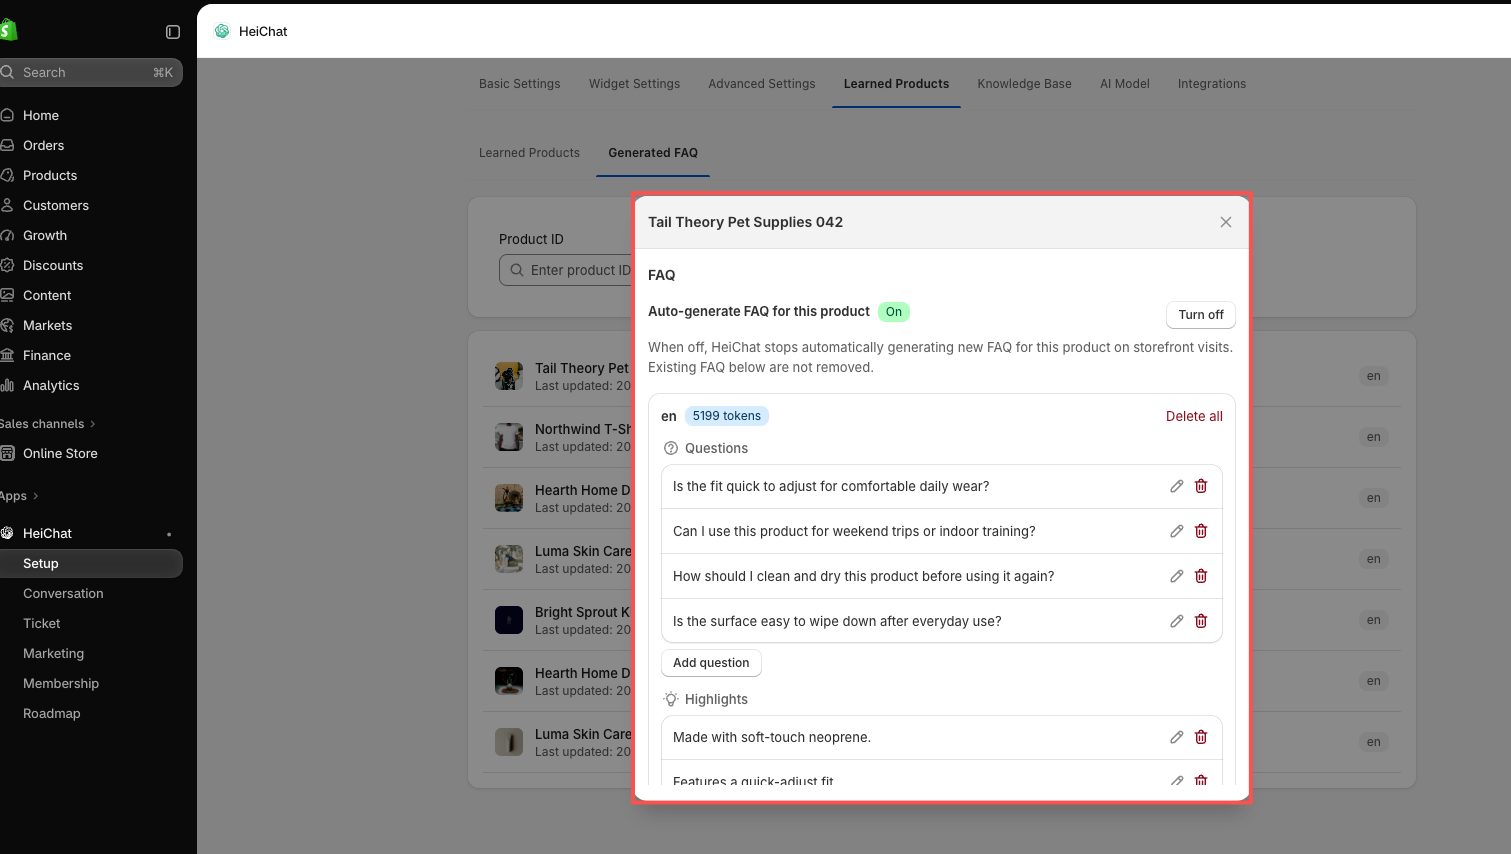Expand the Apps section
1511x854 pixels.
point(20,496)
